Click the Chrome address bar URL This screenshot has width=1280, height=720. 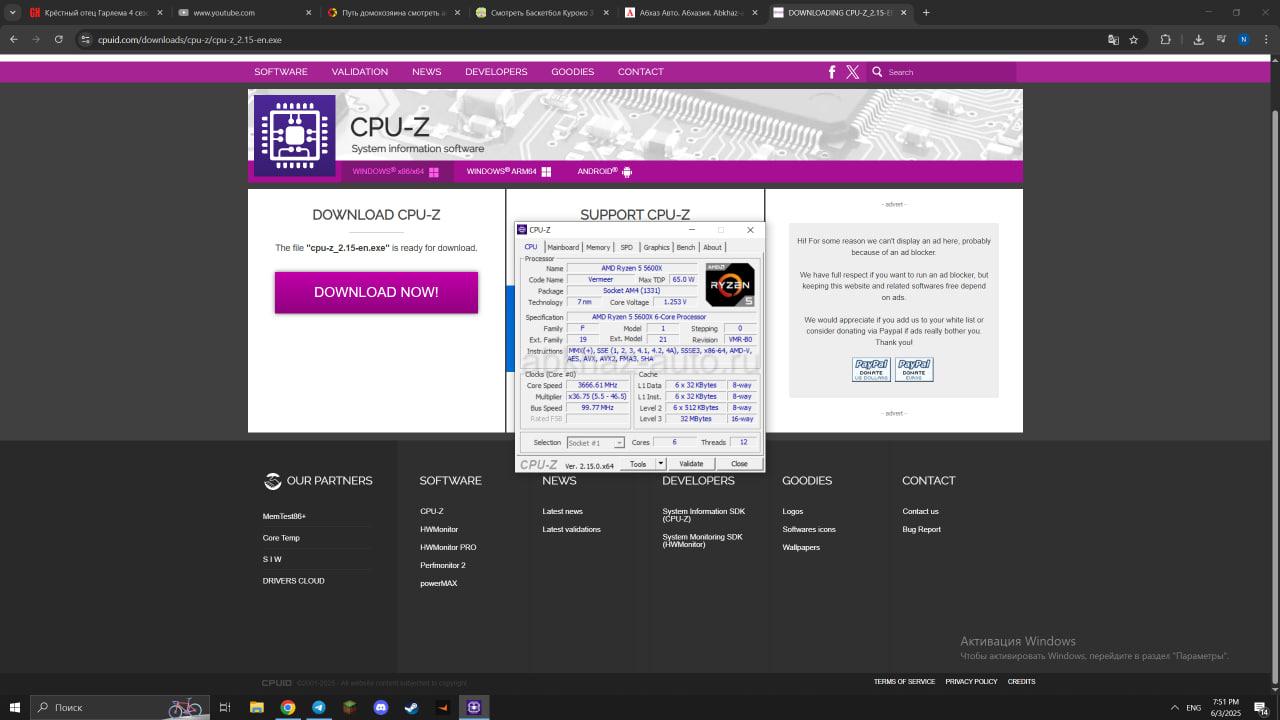pyautogui.click(x=190, y=40)
